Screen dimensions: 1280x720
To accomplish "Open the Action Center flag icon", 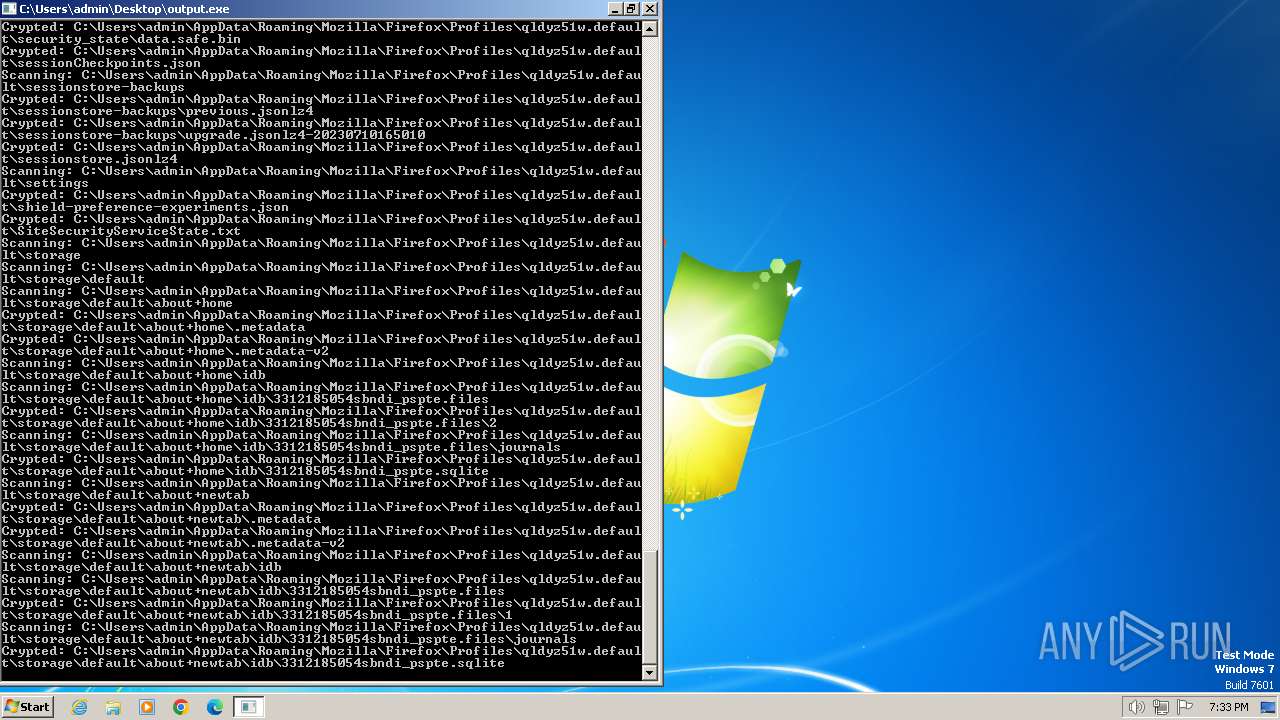I will pos(1185,707).
